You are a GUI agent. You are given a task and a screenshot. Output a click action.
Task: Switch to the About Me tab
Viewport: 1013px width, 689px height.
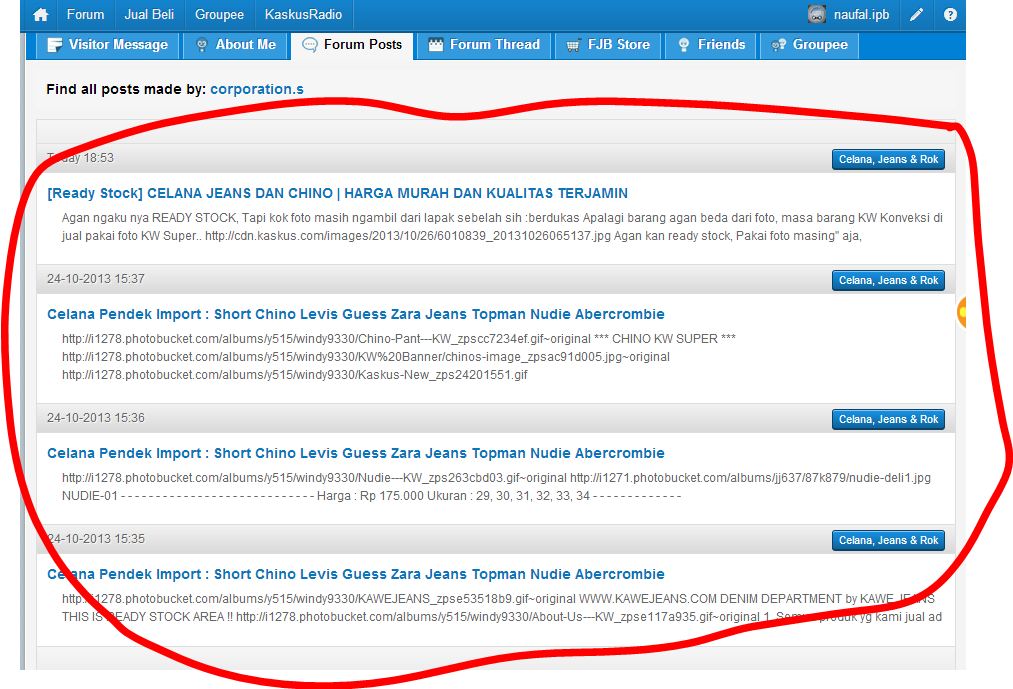[235, 45]
